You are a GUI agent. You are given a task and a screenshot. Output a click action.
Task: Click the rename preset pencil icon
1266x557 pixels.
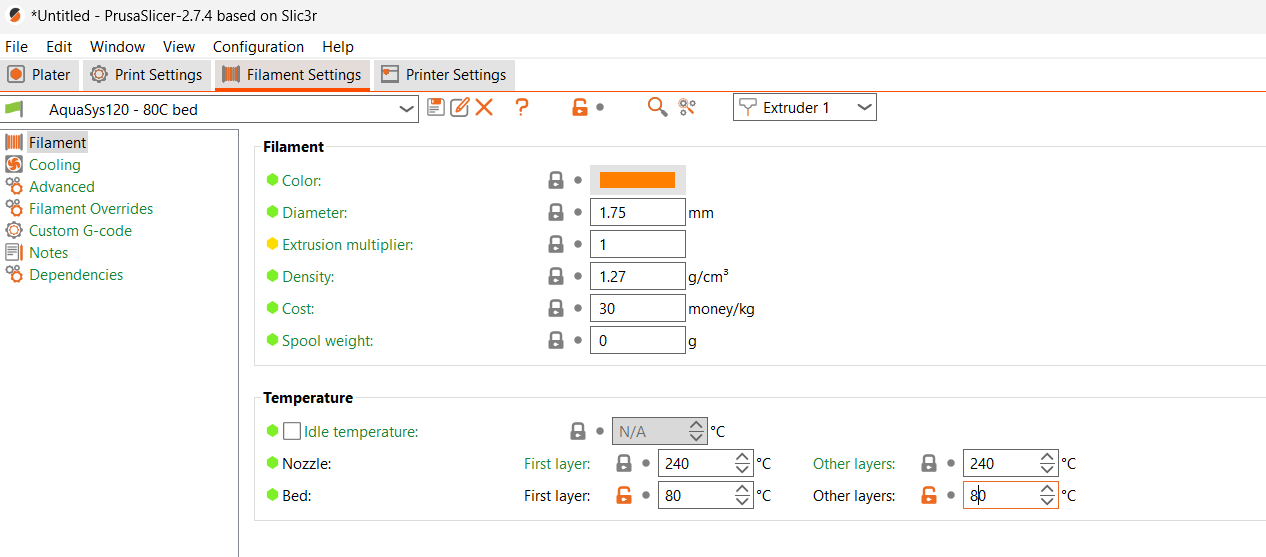460,107
